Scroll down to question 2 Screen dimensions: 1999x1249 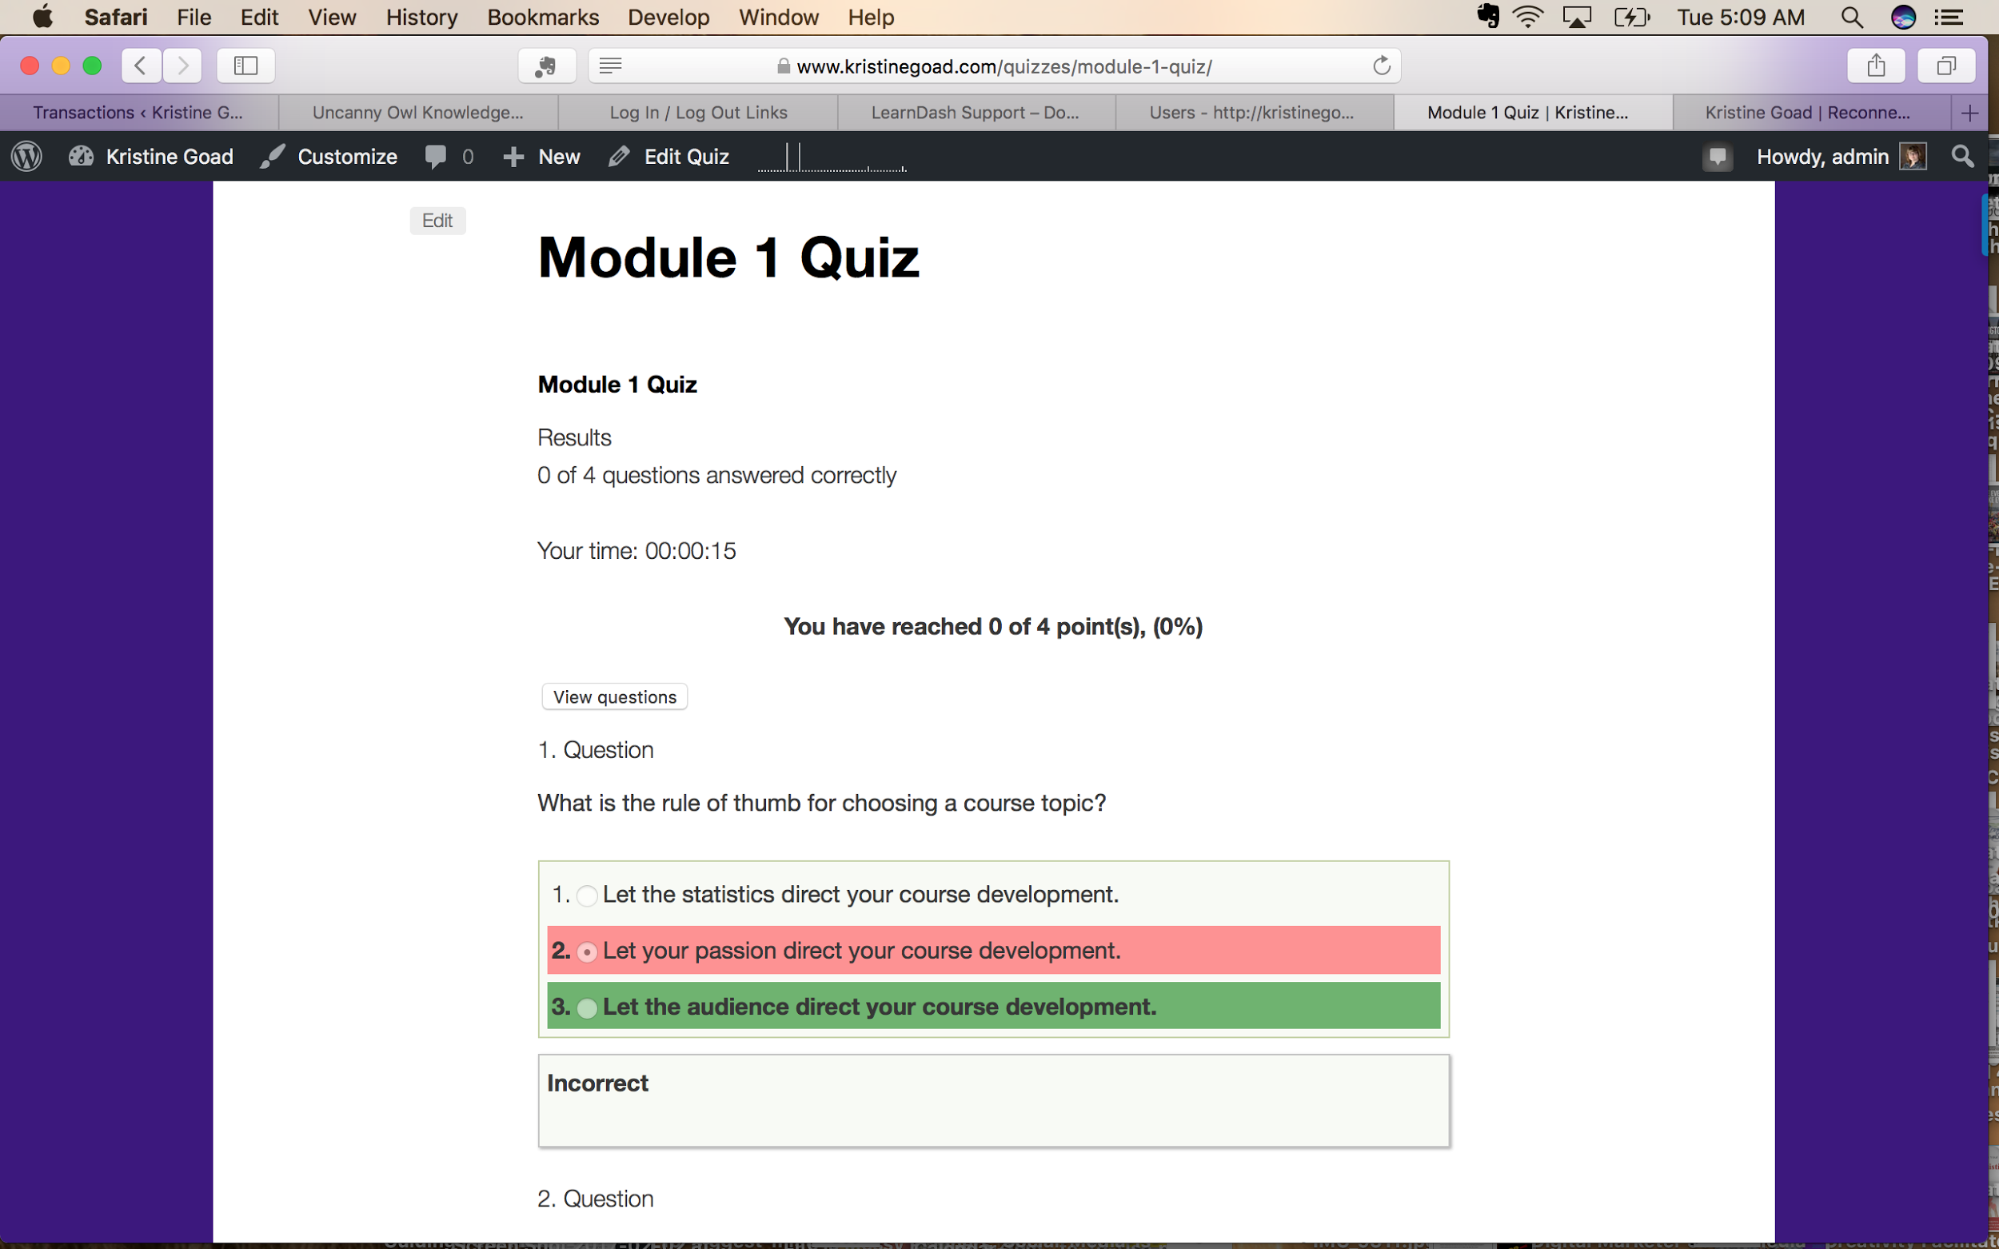[594, 1197]
